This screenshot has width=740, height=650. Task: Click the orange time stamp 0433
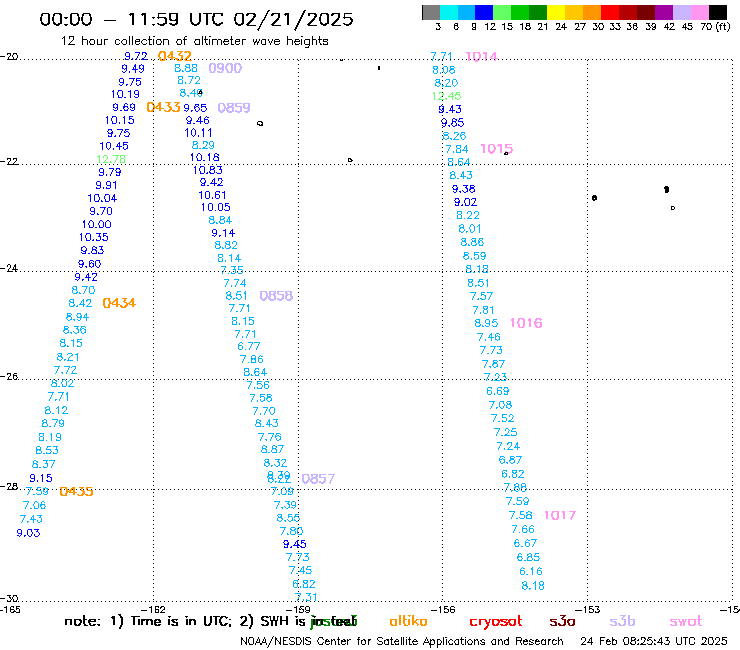(x=163, y=107)
